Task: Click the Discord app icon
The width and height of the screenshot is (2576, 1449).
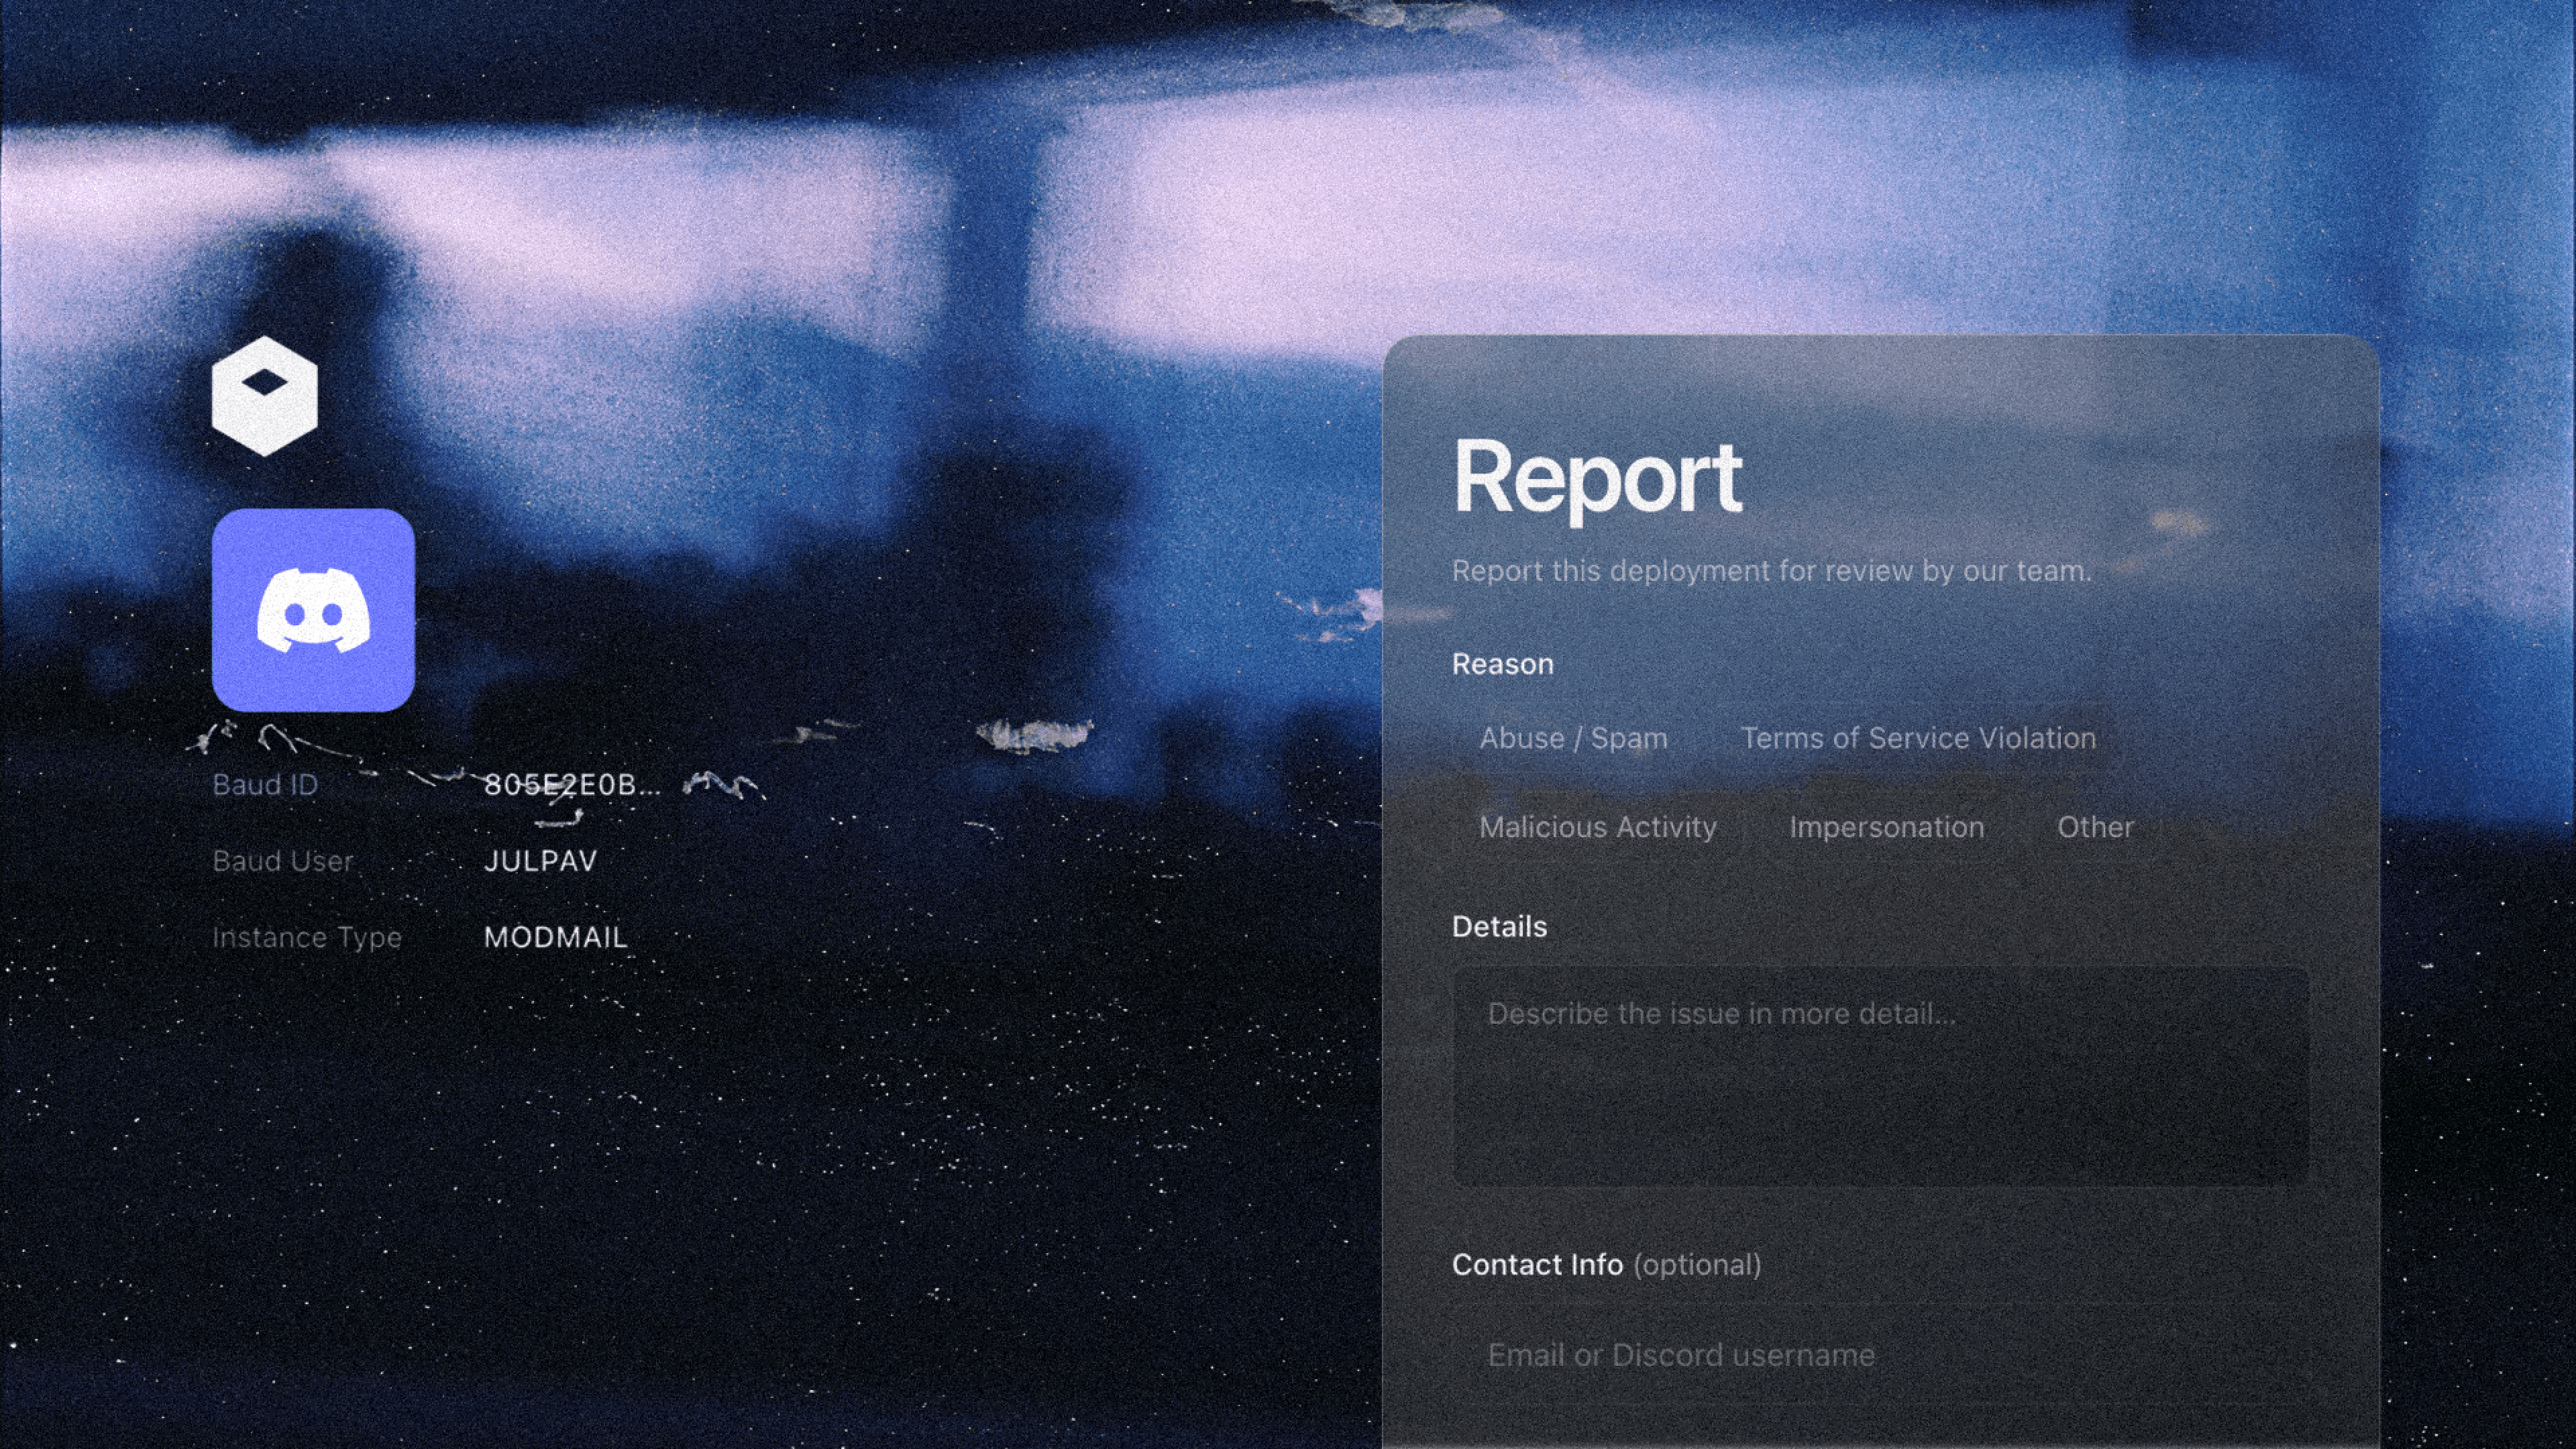Action: click(x=313, y=610)
